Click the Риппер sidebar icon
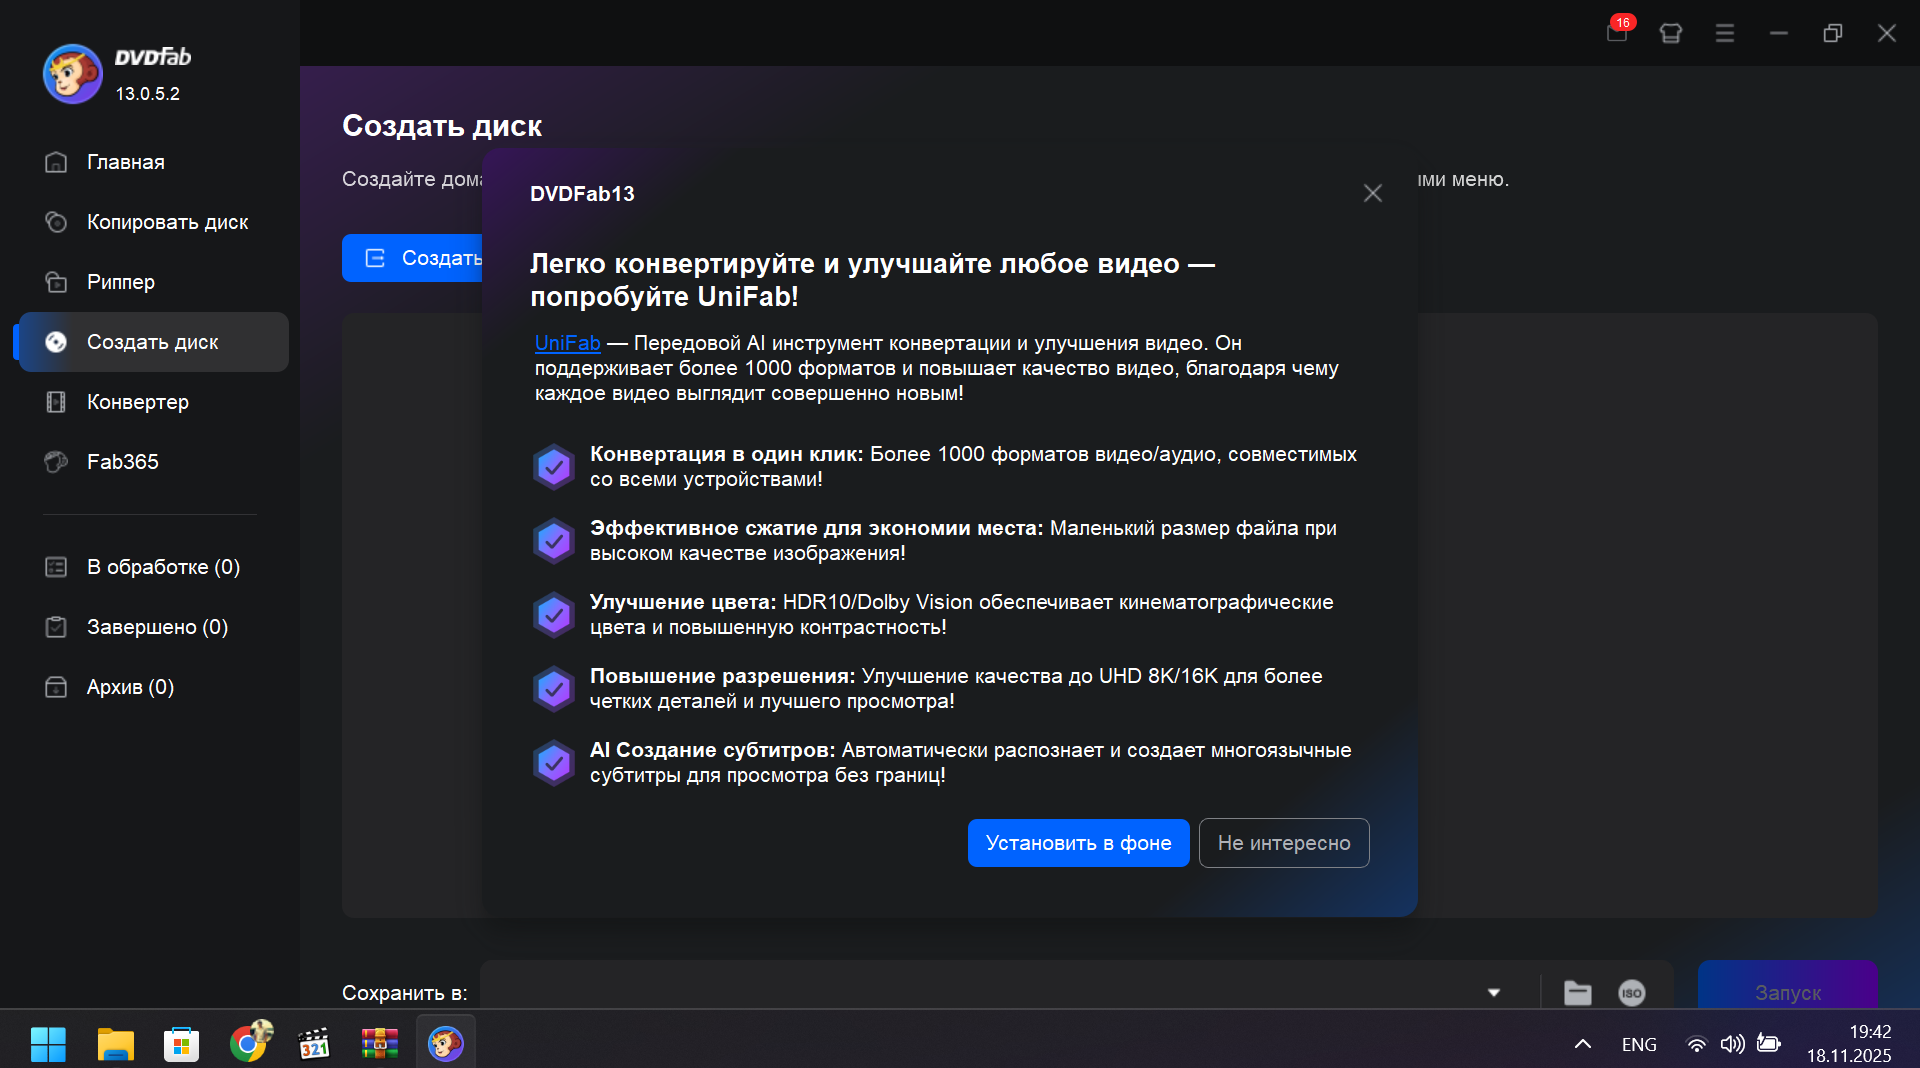Viewport: 1920px width, 1068px height. (56, 282)
